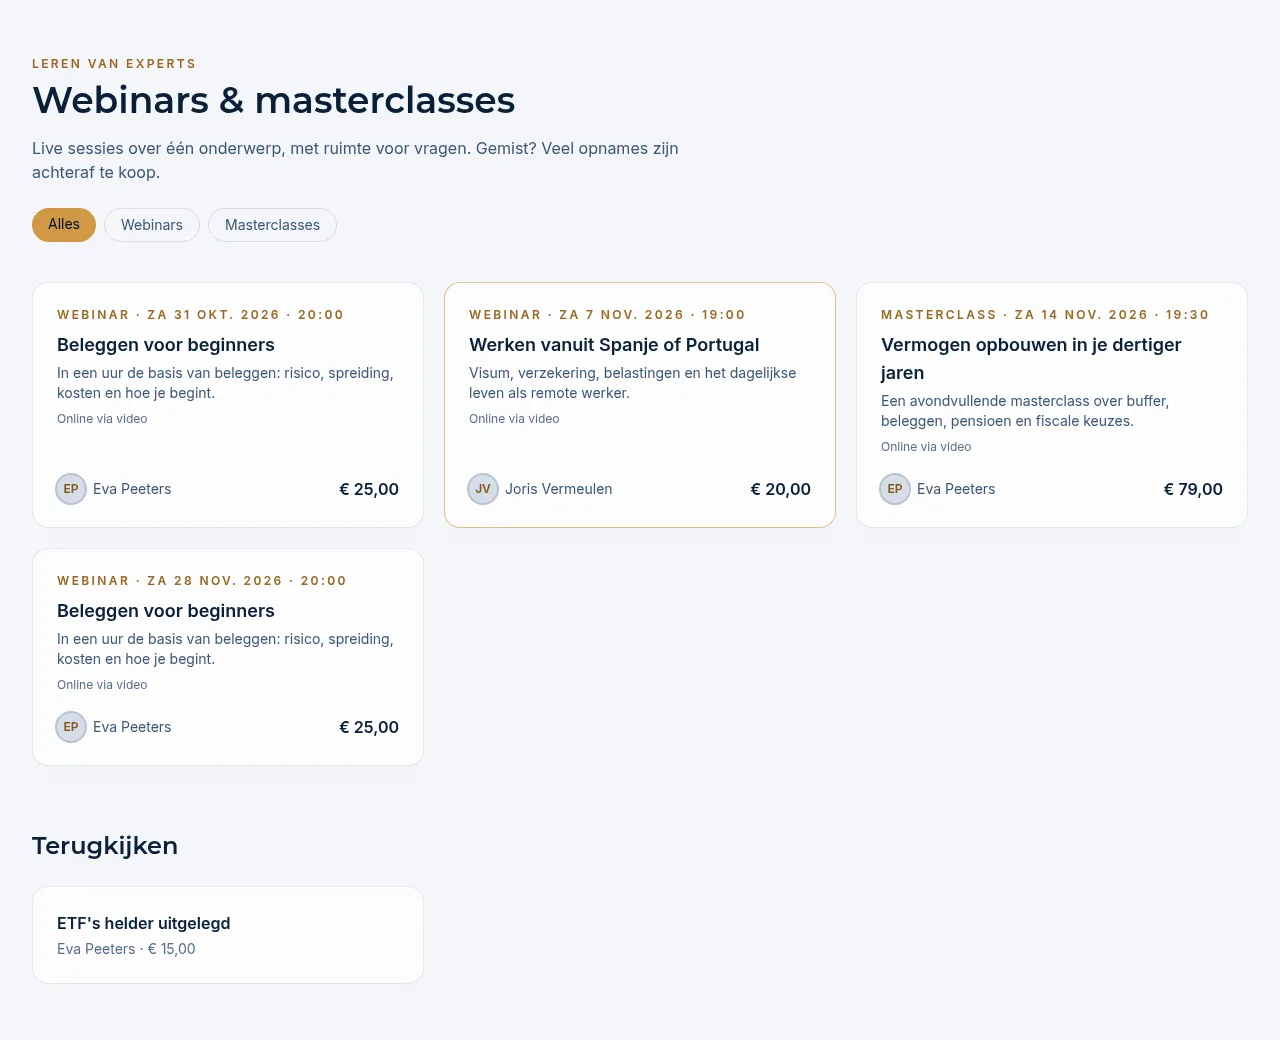Open Werken vanuit Spanje of Portugal card
This screenshot has height=1040, width=1280.
pyautogui.click(x=640, y=405)
